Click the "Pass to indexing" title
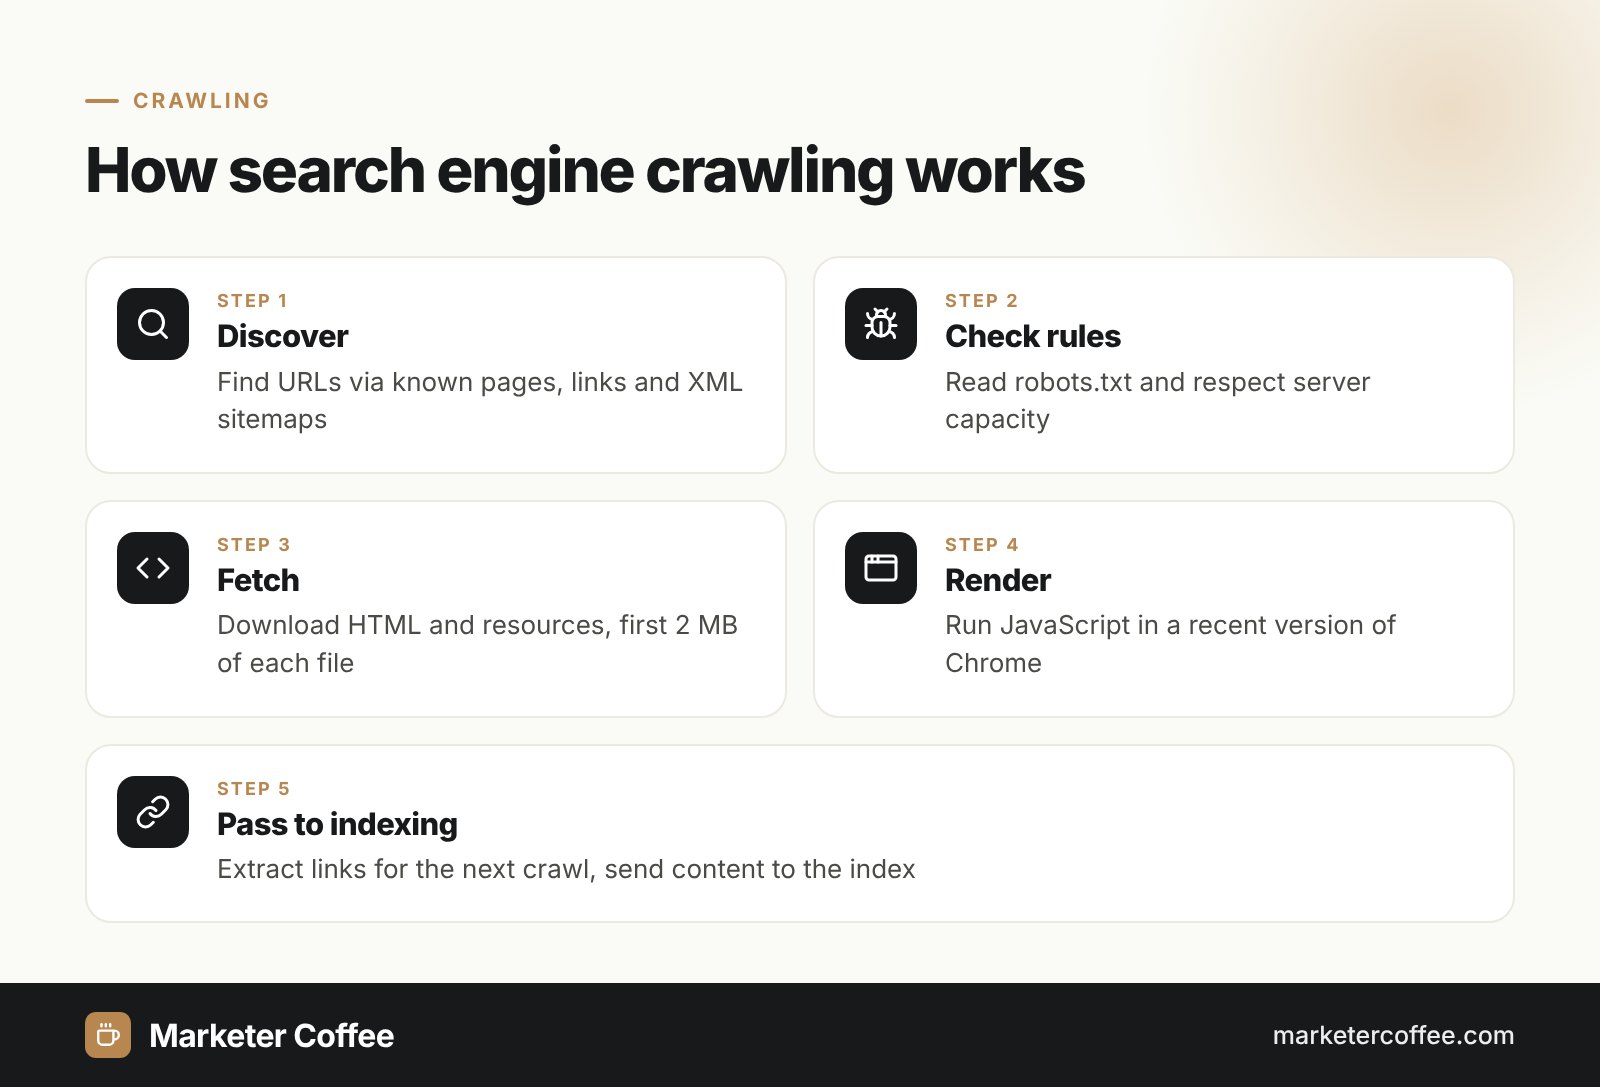Image resolution: width=1600 pixels, height=1088 pixels. (x=337, y=824)
